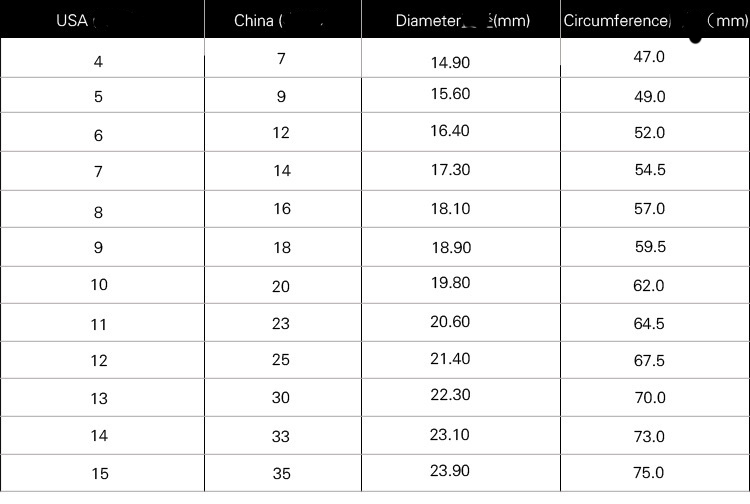Click the 75.0 circumference value
This screenshot has height=504, width=750.
click(649, 472)
